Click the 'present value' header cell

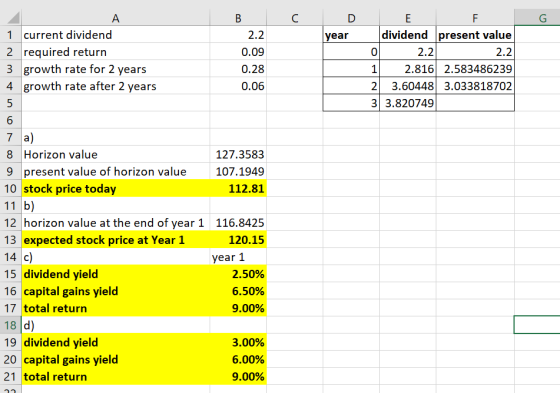(475, 35)
